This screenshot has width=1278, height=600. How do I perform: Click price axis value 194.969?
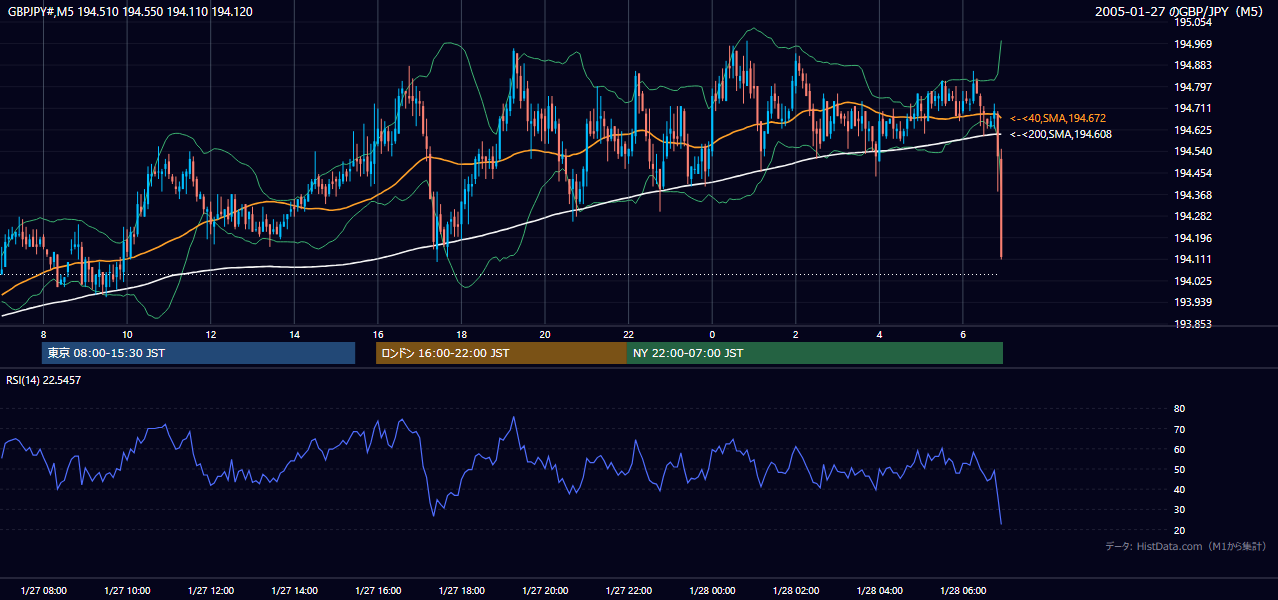click(x=1193, y=44)
